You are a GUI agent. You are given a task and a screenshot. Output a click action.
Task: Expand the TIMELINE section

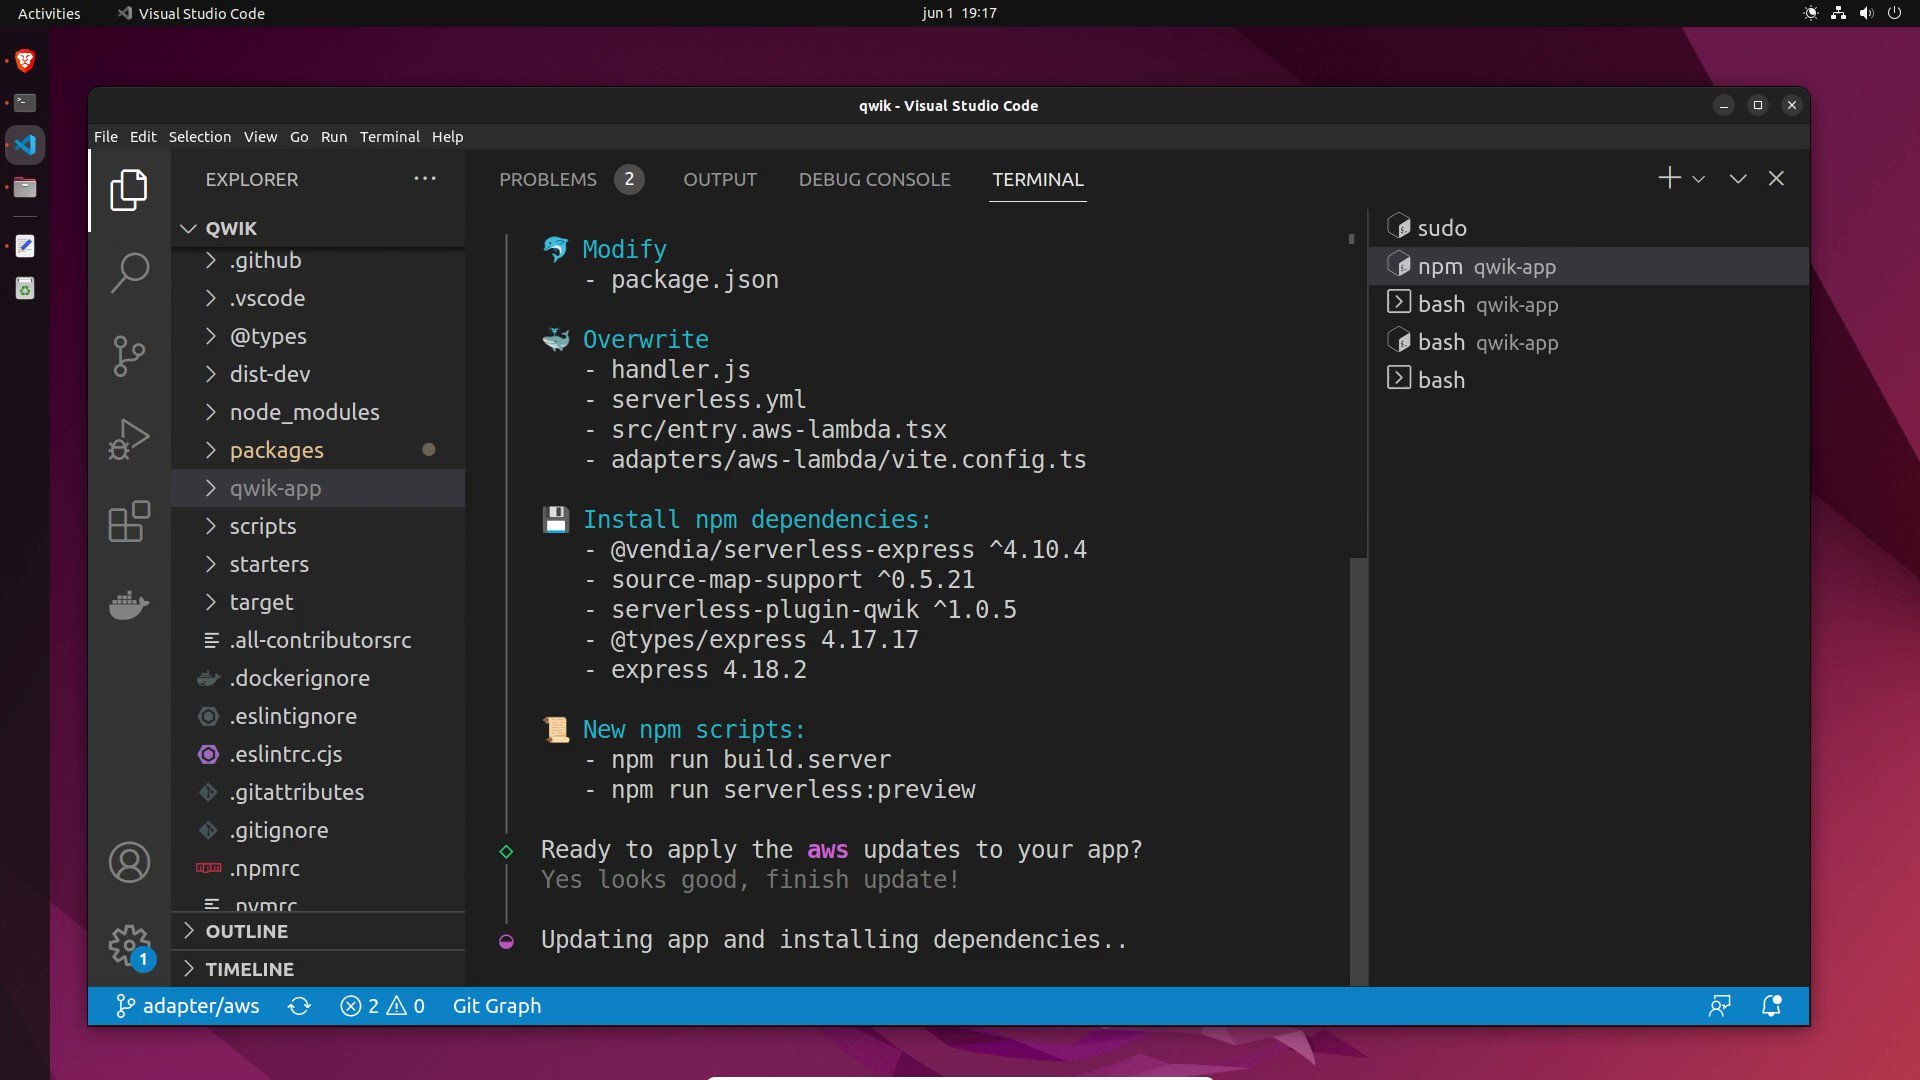coord(249,969)
